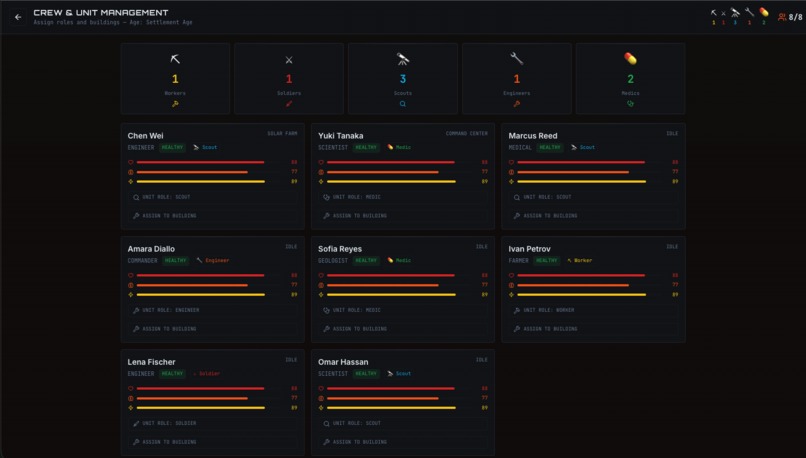The width and height of the screenshot is (806, 458).
Task: Click Marcus Reed's yellow energy bar
Action: pyautogui.click(x=581, y=181)
